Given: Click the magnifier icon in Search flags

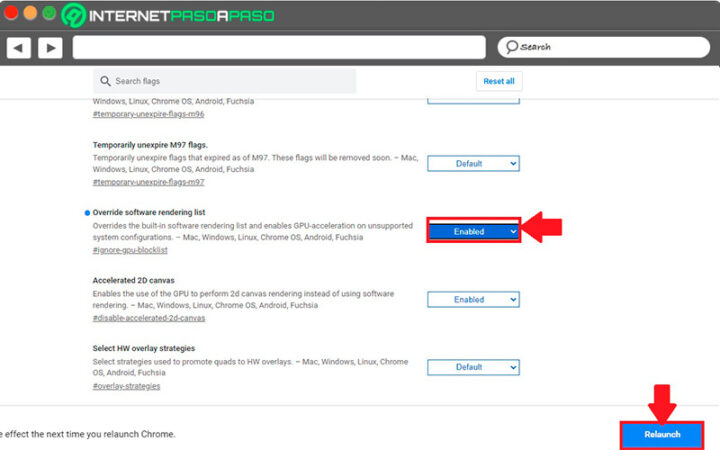Looking at the screenshot, I should pos(105,81).
